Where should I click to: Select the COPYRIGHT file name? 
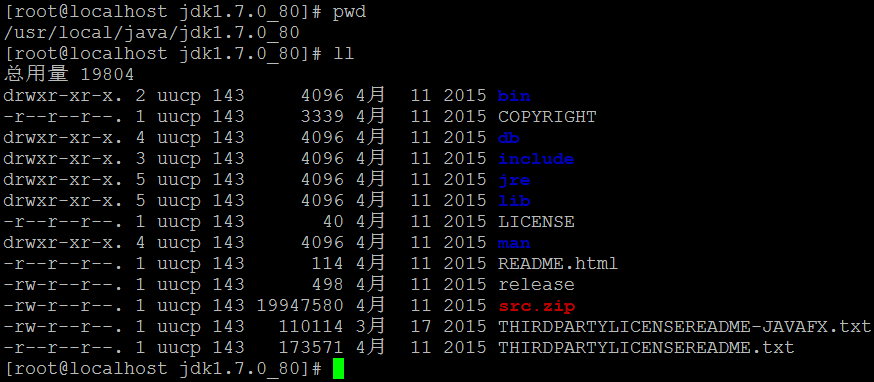pyautogui.click(x=547, y=117)
